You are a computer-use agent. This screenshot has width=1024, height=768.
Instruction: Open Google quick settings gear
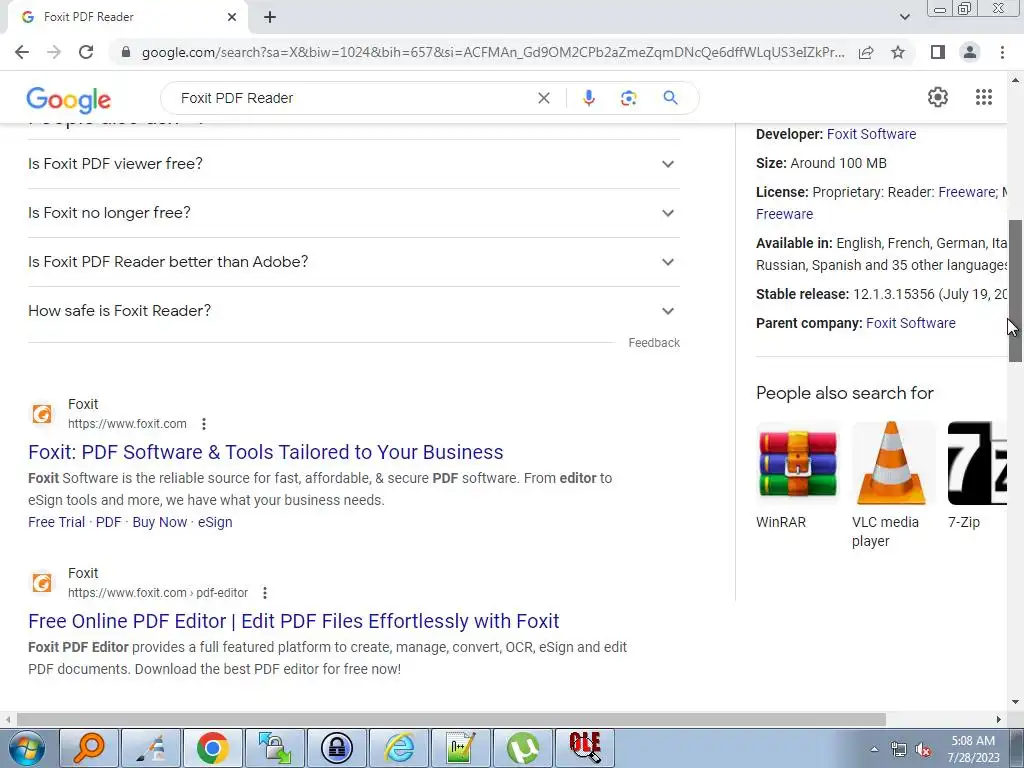[x=938, y=97]
